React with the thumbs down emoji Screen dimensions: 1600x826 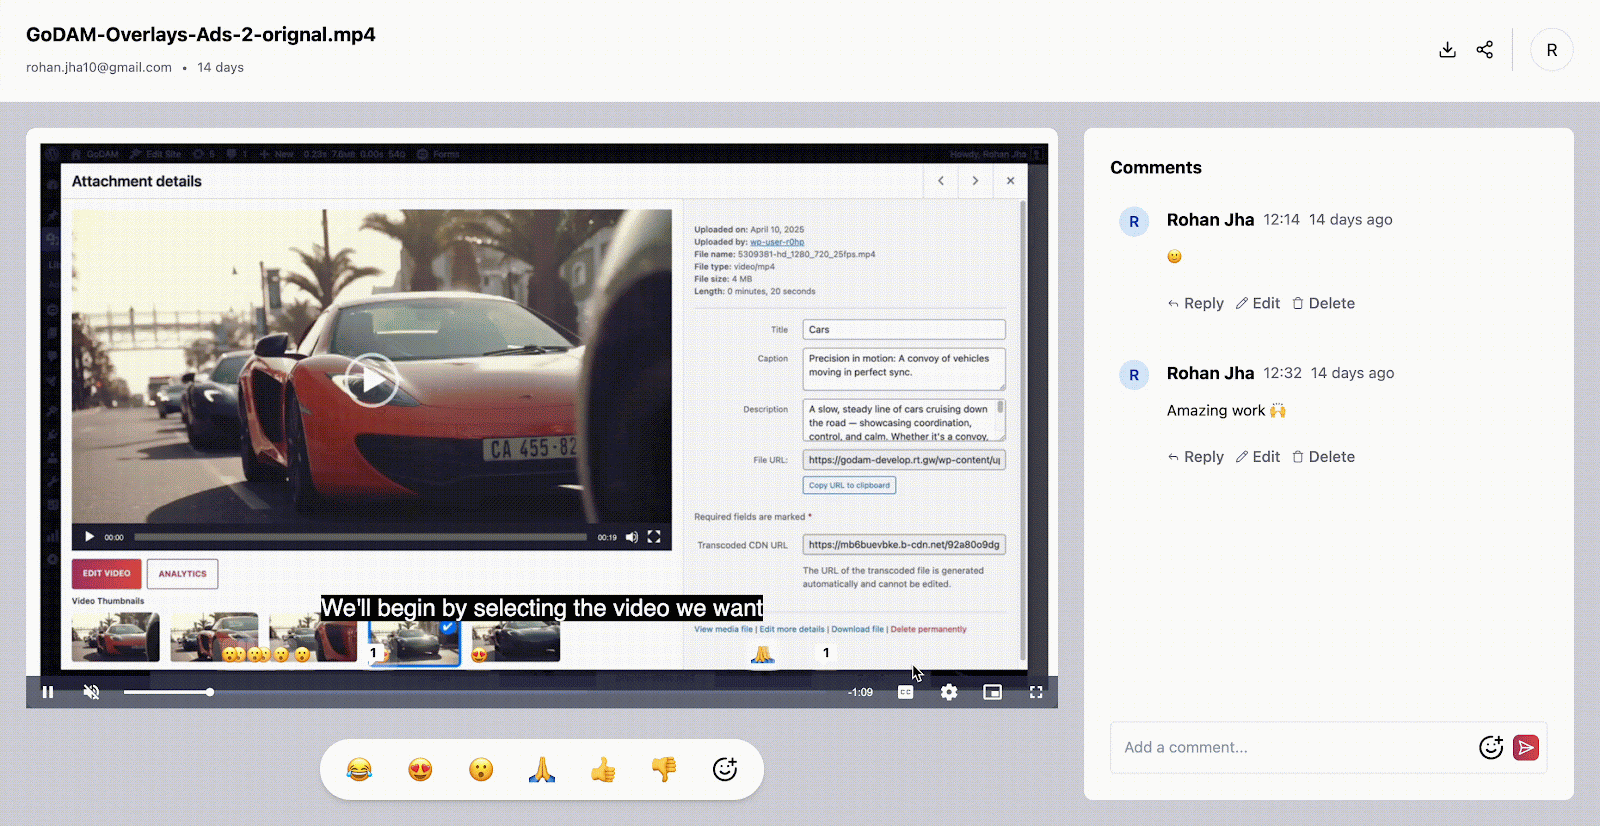[664, 770]
